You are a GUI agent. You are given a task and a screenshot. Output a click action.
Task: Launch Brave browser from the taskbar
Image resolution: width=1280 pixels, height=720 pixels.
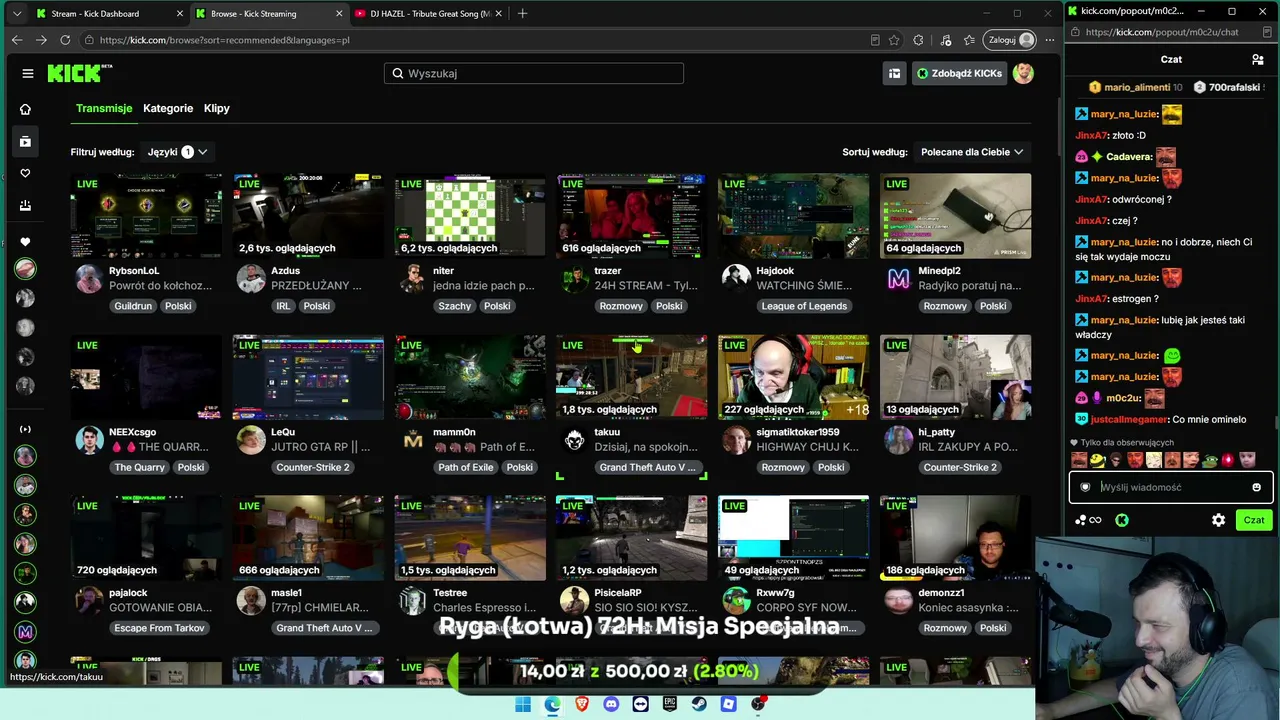tap(582, 704)
